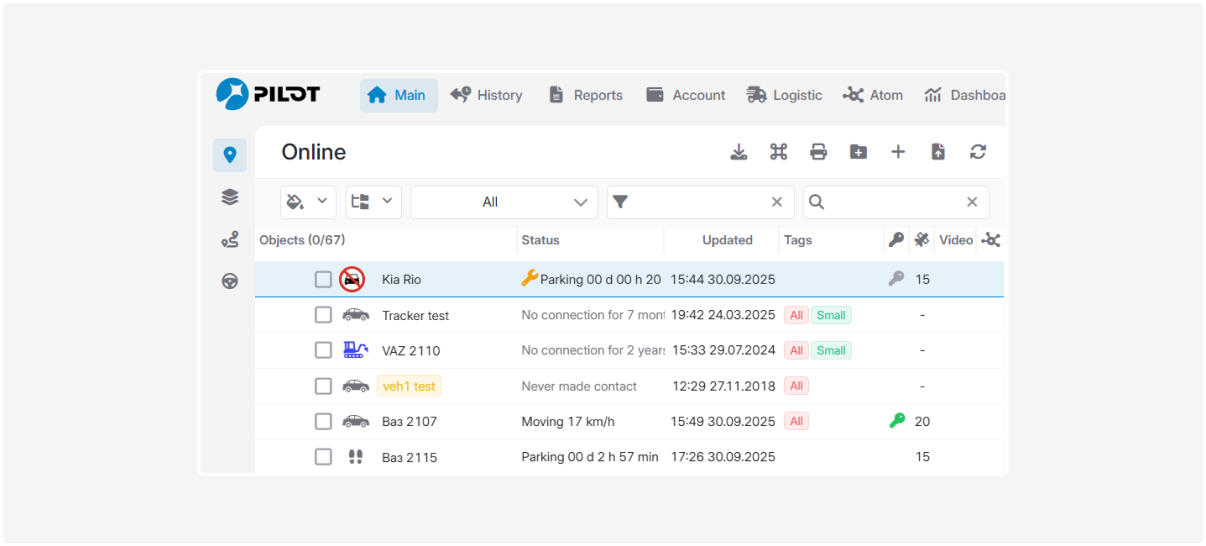The image size is (1206, 546).
Task: Click the add folder icon
Action: click(x=858, y=152)
